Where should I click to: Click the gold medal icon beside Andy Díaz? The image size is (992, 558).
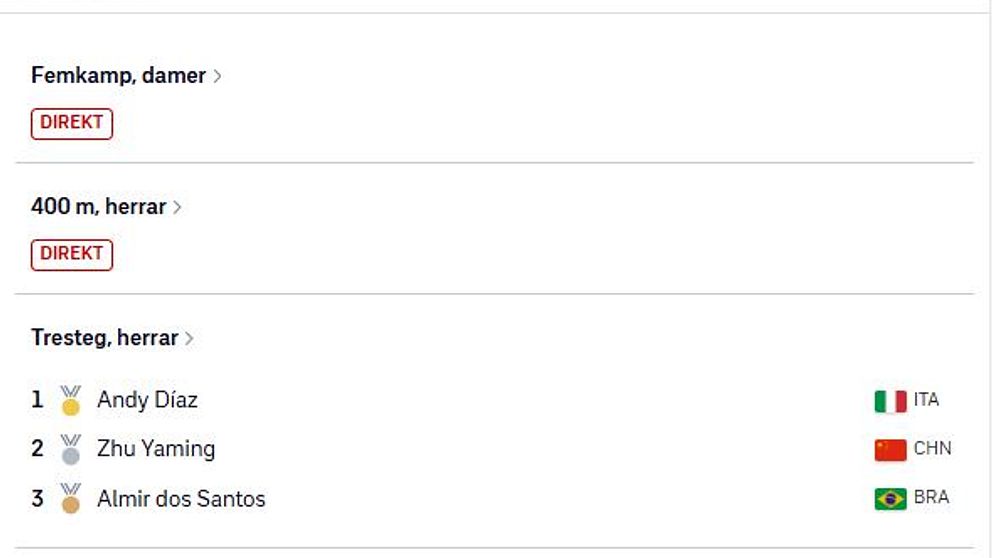[71, 400]
